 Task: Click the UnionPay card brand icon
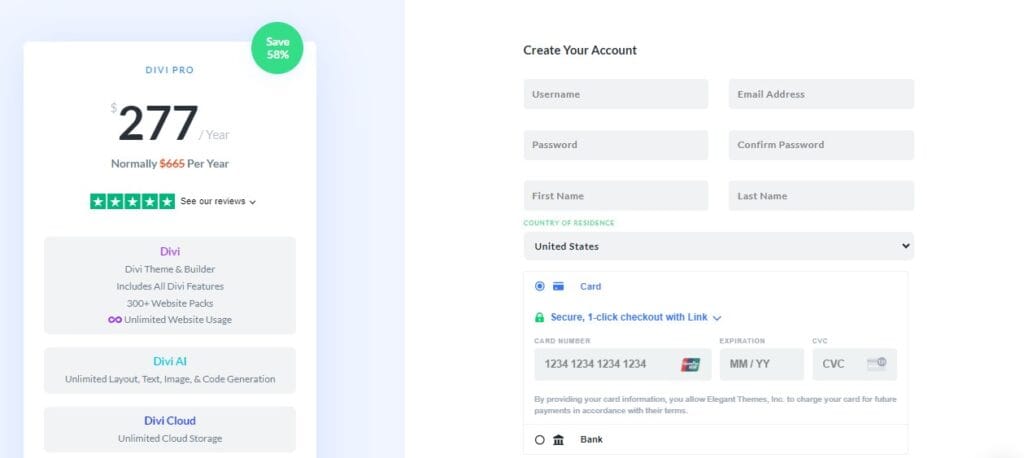point(690,364)
